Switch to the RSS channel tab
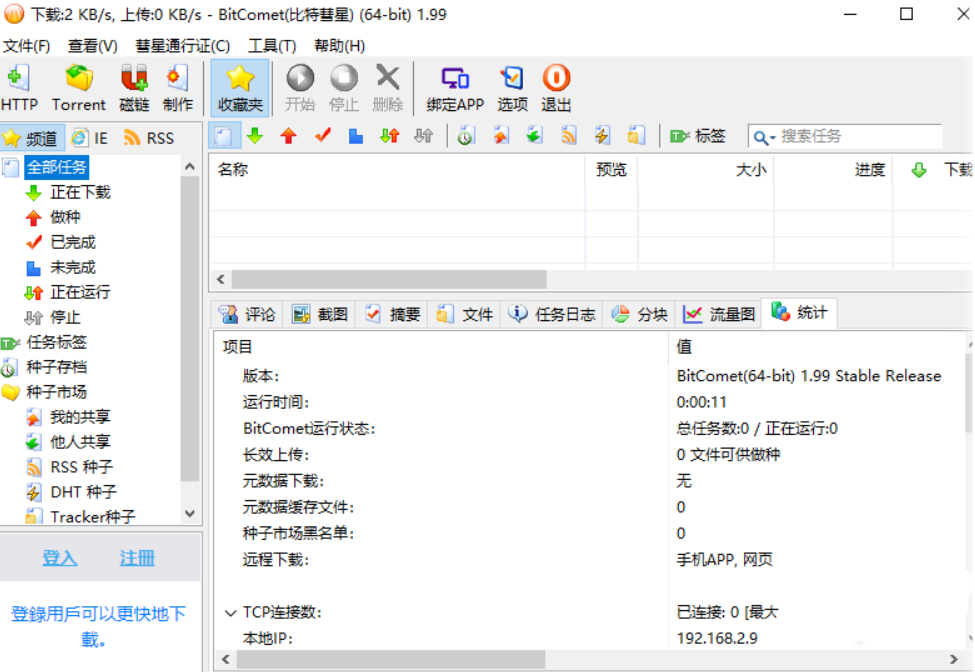Screen dimensions: 975x672 coord(149,138)
